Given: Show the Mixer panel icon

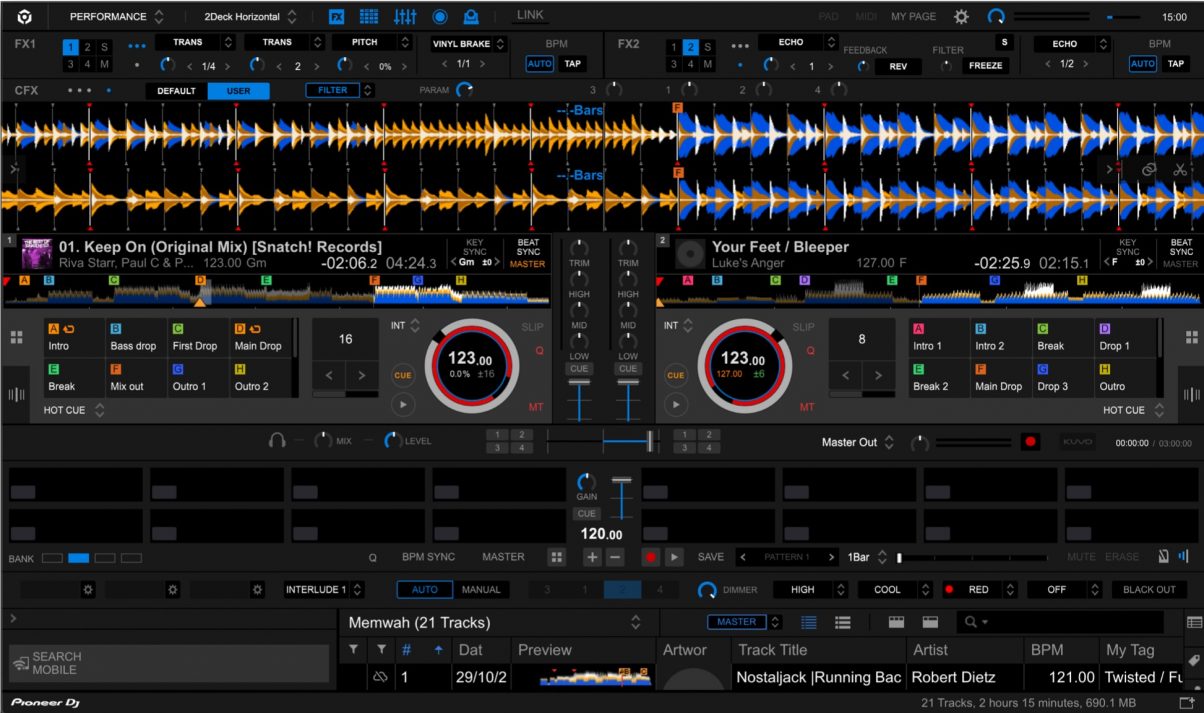Looking at the screenshot, I should point(405,16).
